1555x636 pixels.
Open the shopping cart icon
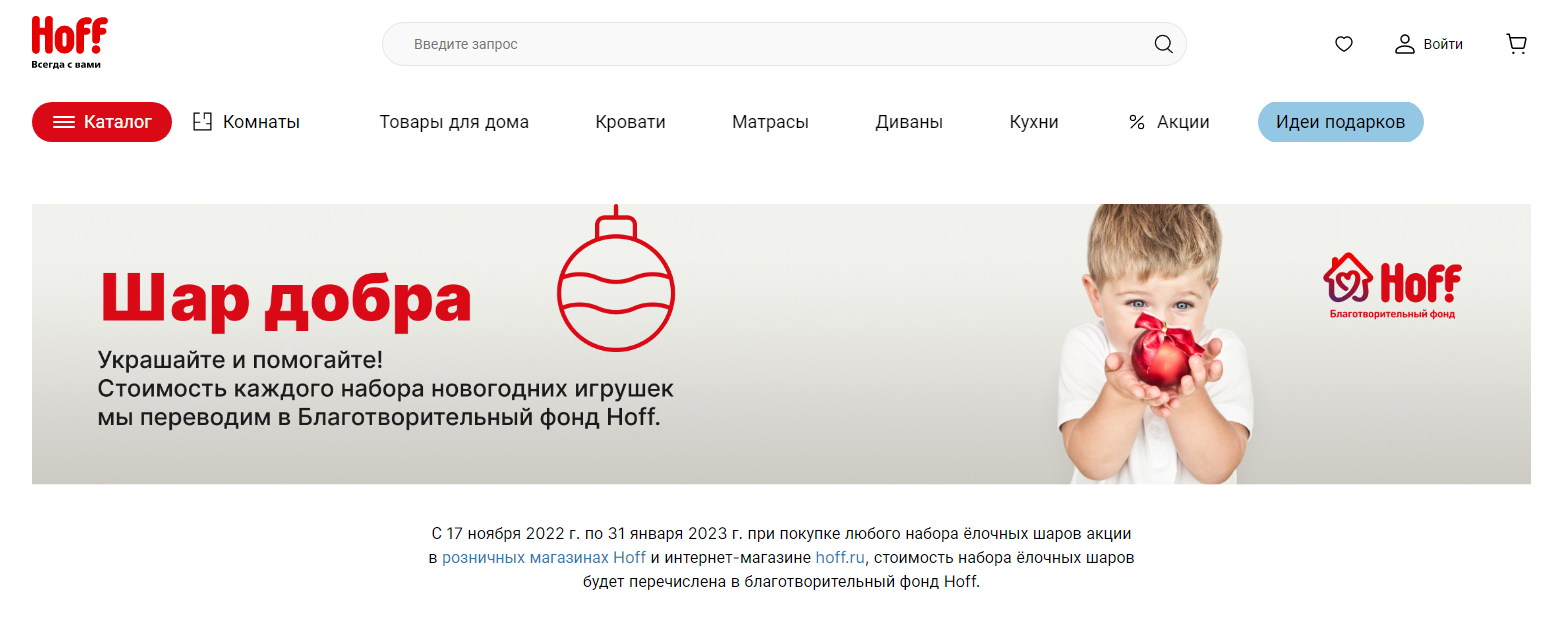point(1516,44)
